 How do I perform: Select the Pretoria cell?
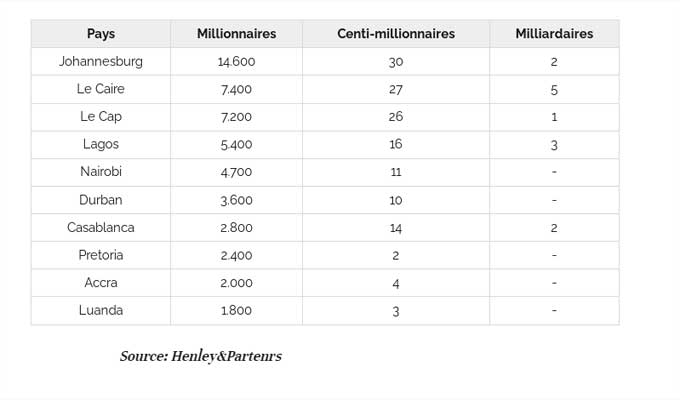(101, 255)
